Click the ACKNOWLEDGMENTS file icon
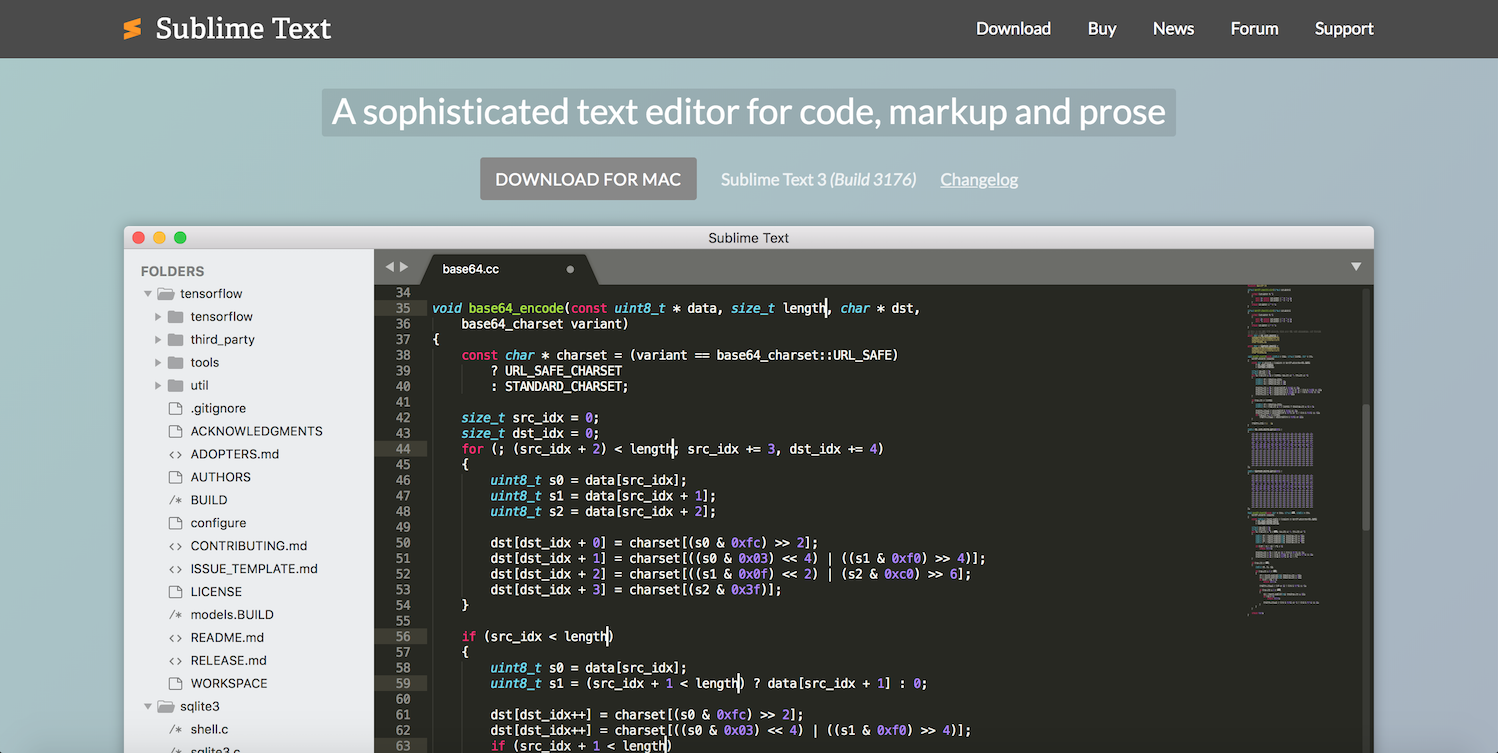The height and width of the screenshot is (753, 1498). click(x=175, y=432)
